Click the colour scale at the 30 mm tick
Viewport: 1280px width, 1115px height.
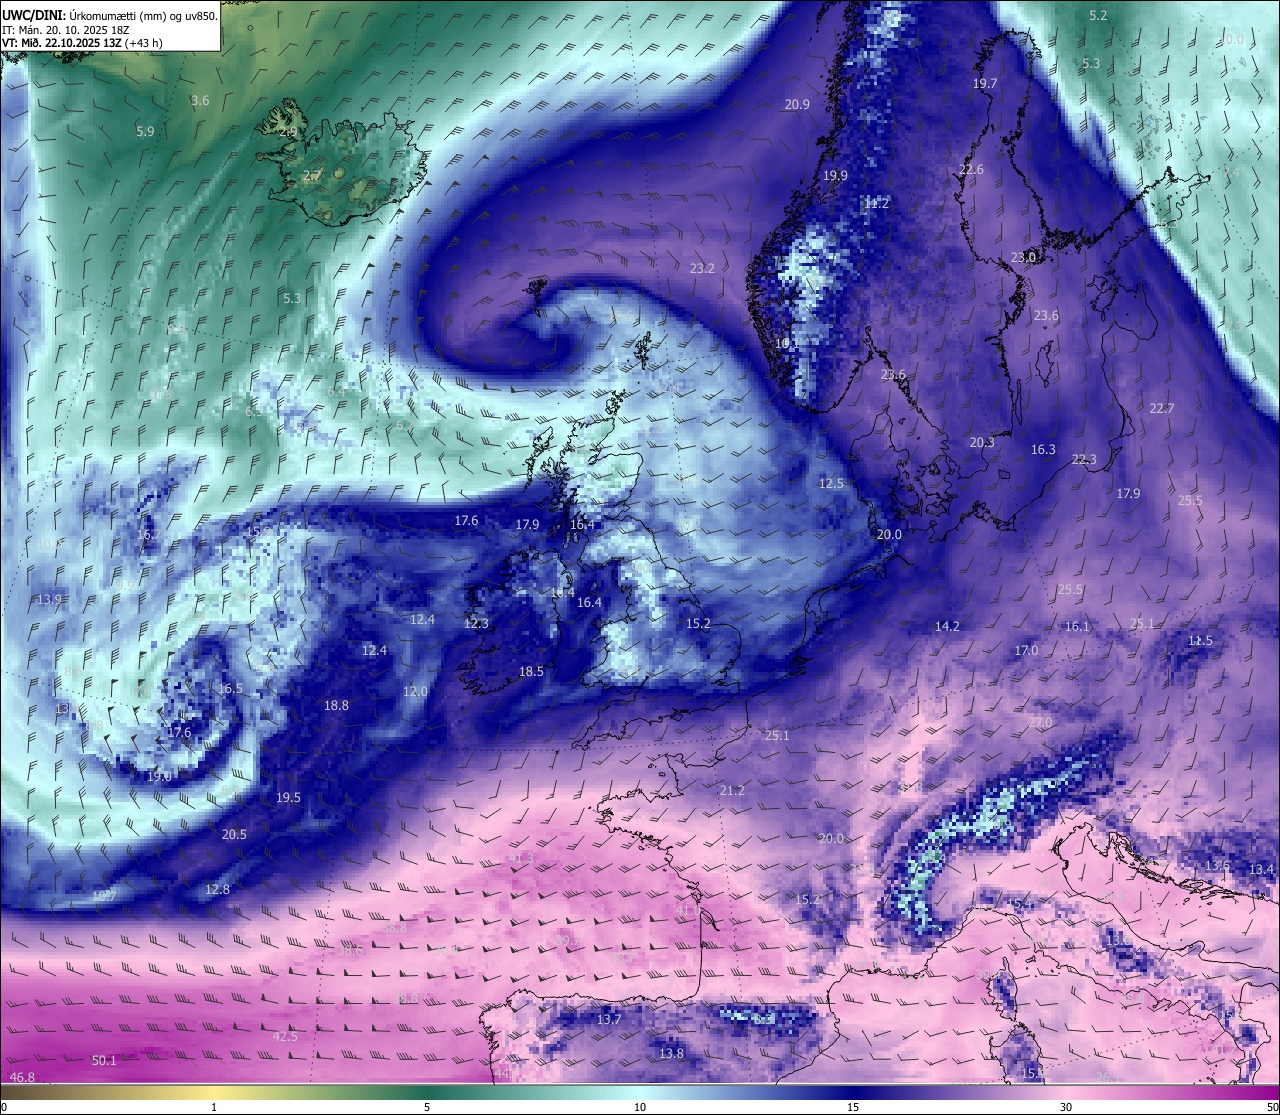coord(1066,1107)
